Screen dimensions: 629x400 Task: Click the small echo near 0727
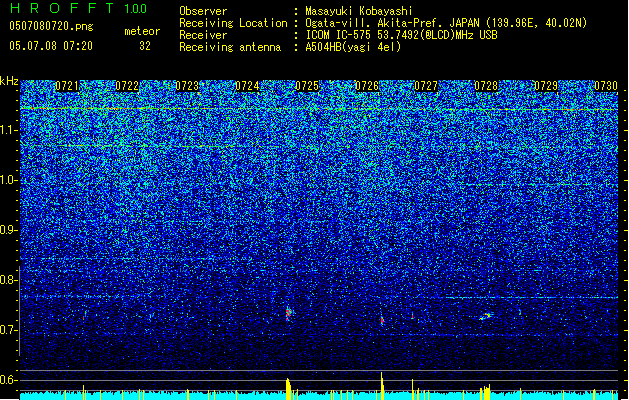tap(412, 316)
